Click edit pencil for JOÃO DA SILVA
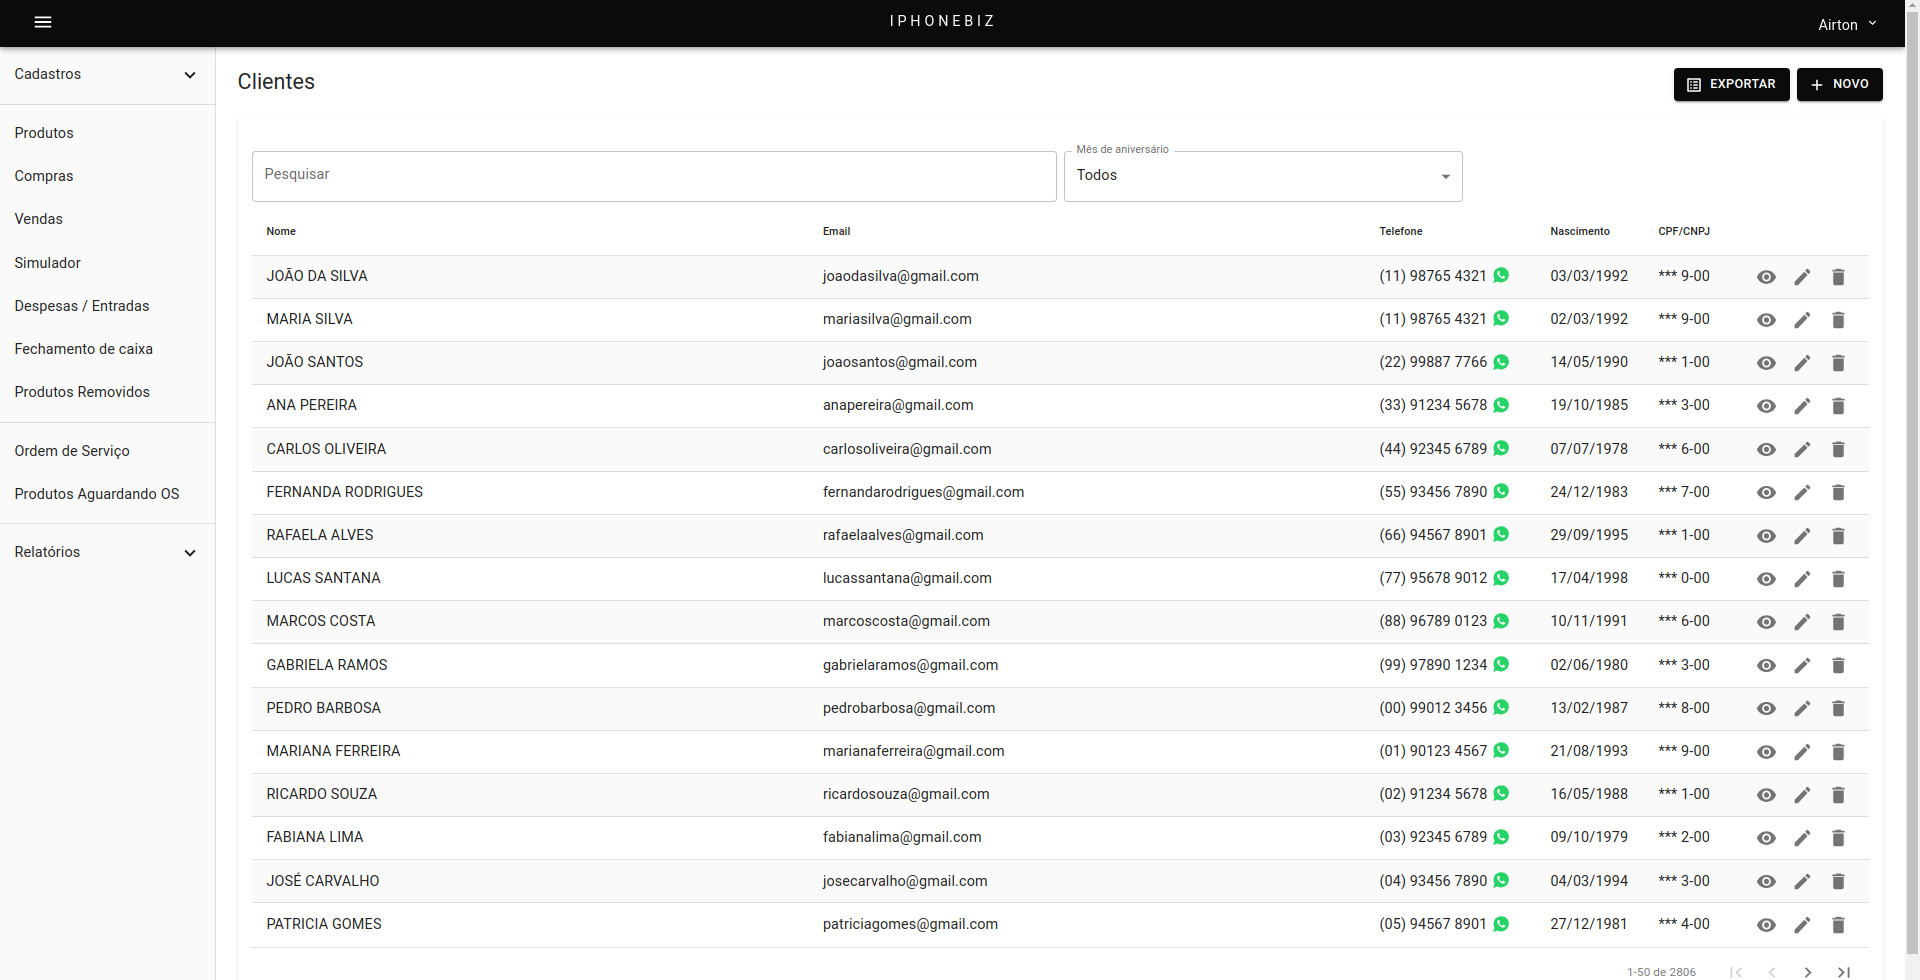Image resolution: width=1920 pixels, height=980 pixels. [1802, 277]
